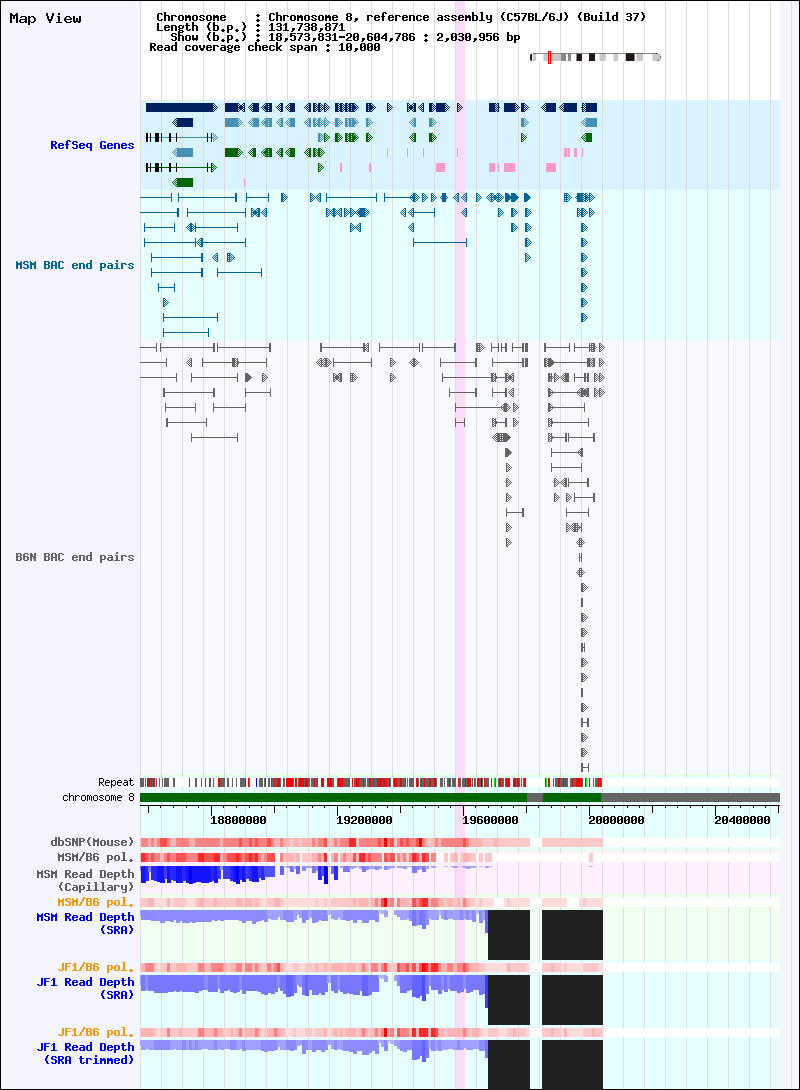Click JF1/B6 pol. label above JF1 Read Depth (SRA)
This screenshot has width=800, height=1090.
tap(95, 967)
